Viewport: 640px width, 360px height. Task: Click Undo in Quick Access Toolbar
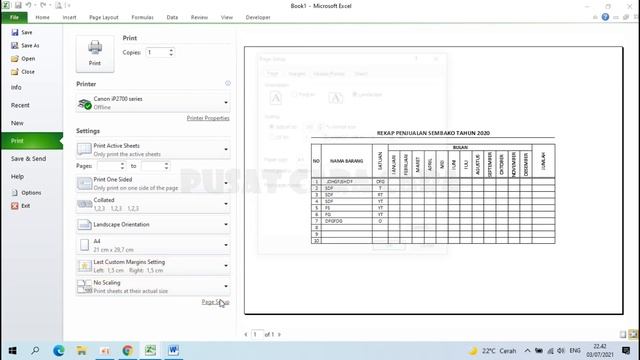point(28,5)
